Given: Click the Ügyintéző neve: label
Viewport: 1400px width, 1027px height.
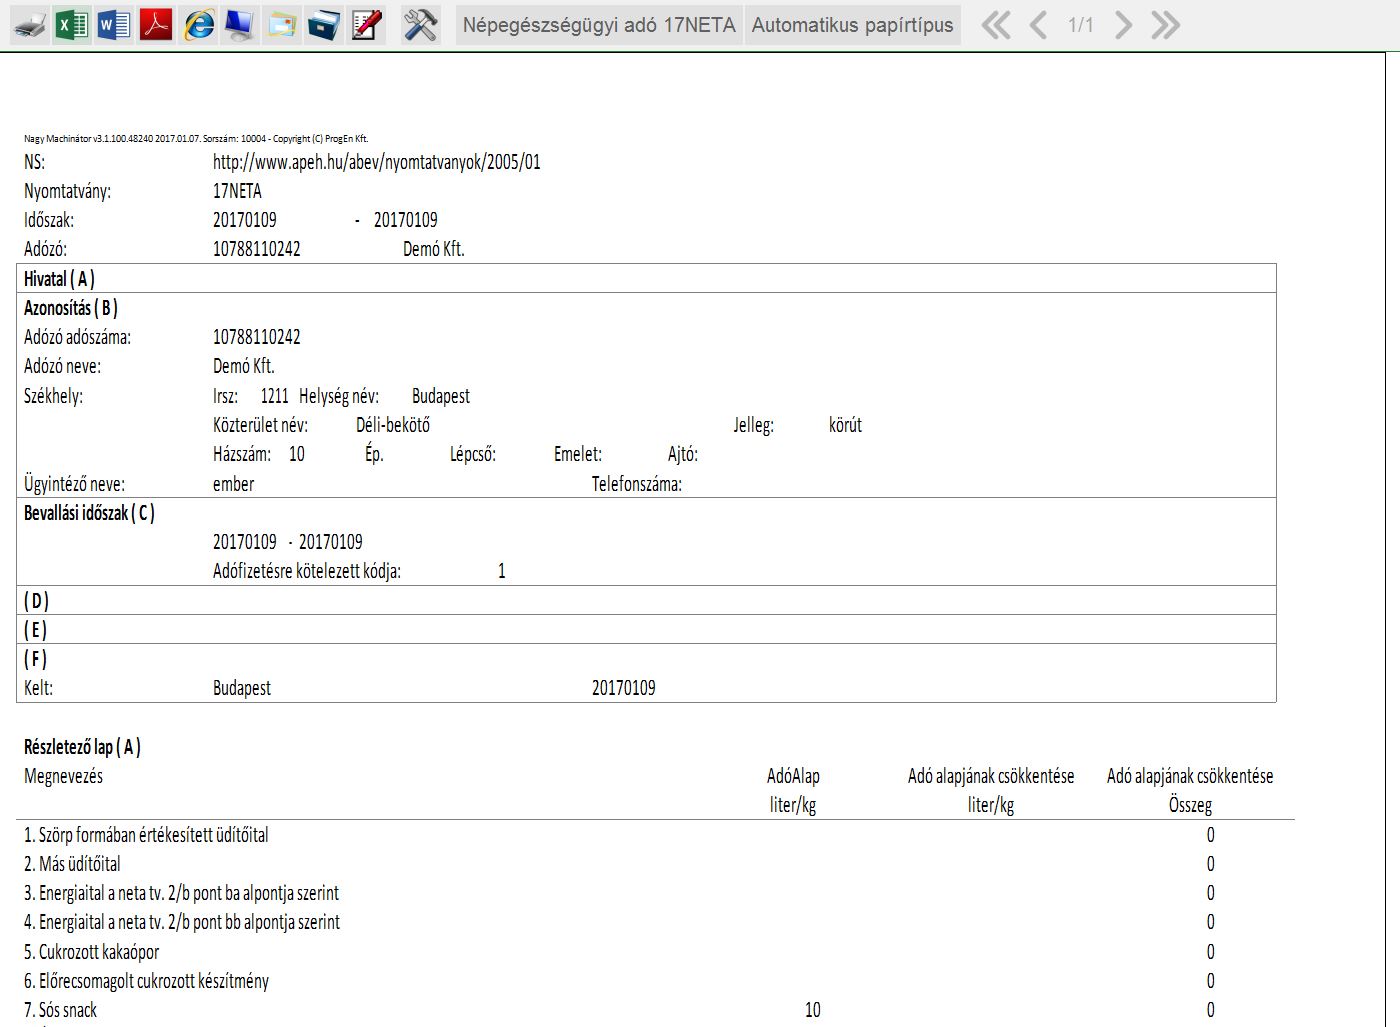Looking at the screenshot, I should pyautogui.click(x=75, y=484).
